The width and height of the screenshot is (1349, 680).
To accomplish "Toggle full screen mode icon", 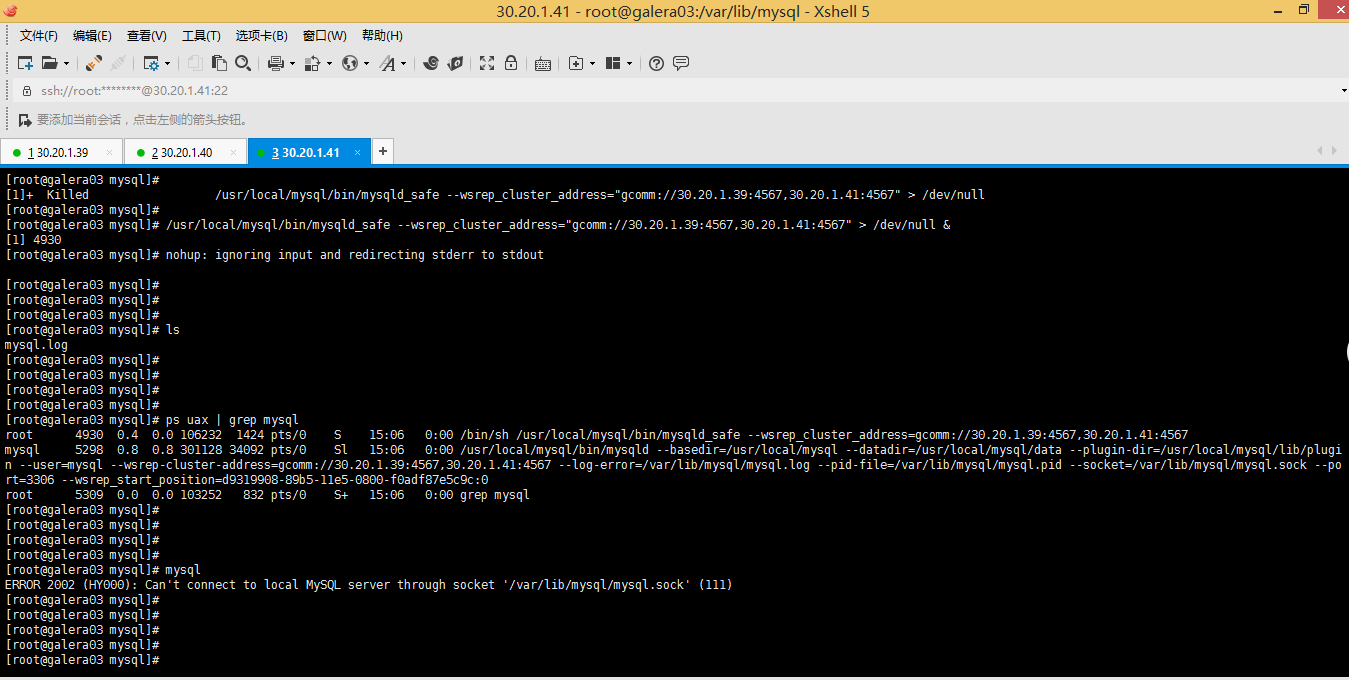I will coord(487,63).
